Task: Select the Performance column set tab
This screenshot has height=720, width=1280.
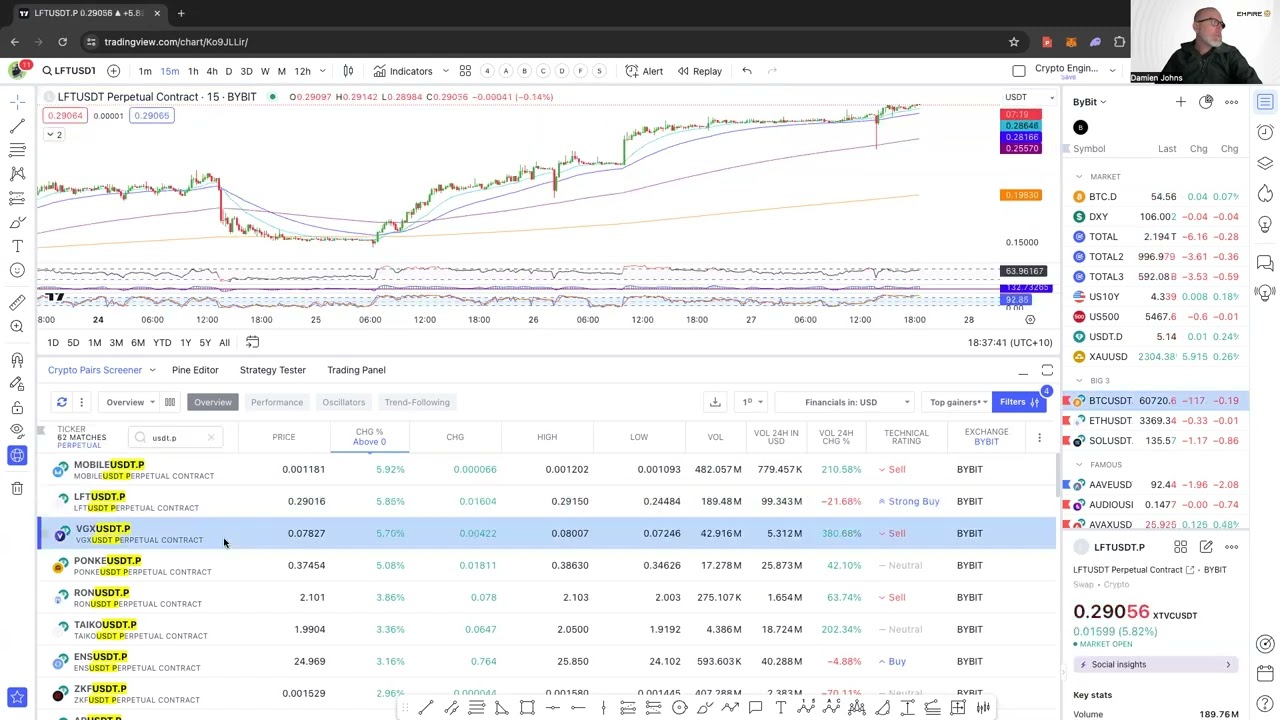Action: point(277,402)
